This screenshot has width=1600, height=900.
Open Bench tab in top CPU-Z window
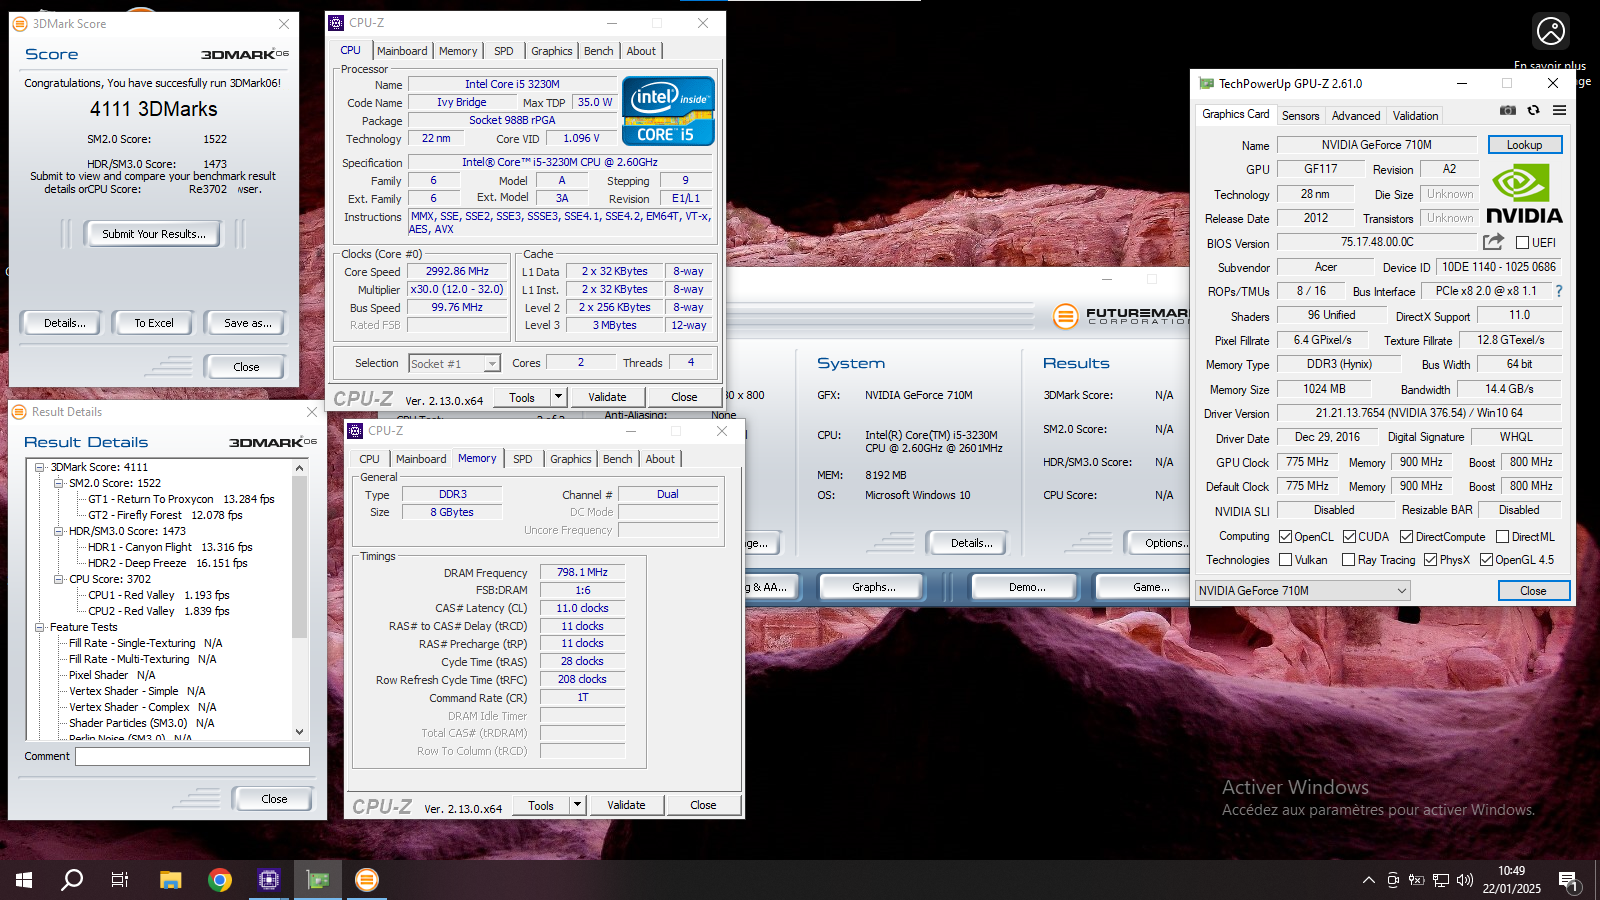click(599, 51)
